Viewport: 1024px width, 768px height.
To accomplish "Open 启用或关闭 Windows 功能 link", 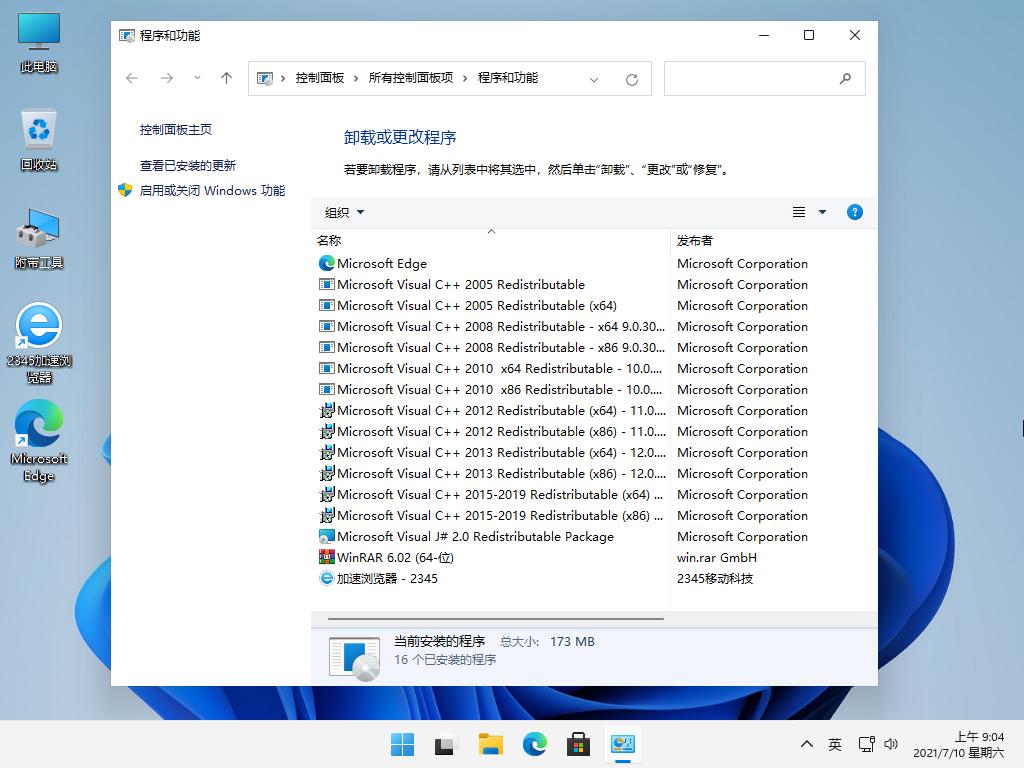I will 212,190.
